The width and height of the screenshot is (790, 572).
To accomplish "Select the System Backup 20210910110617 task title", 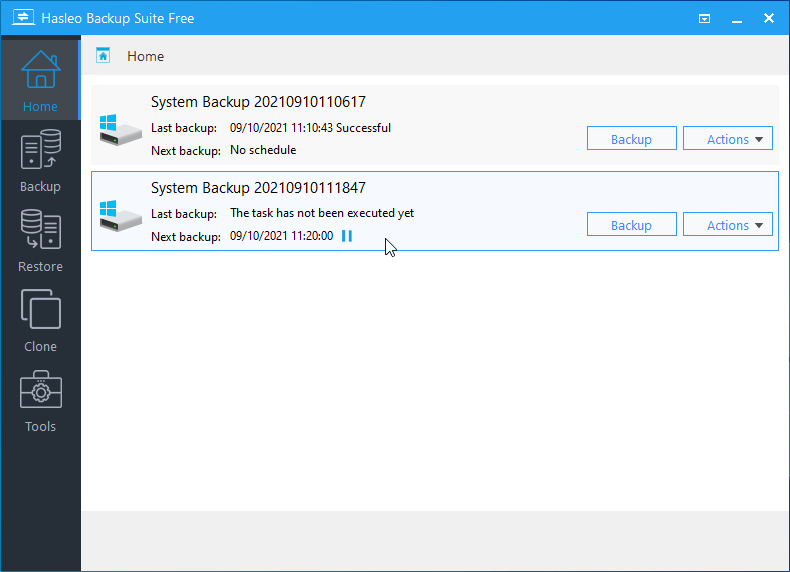I will tap(258, 102).
